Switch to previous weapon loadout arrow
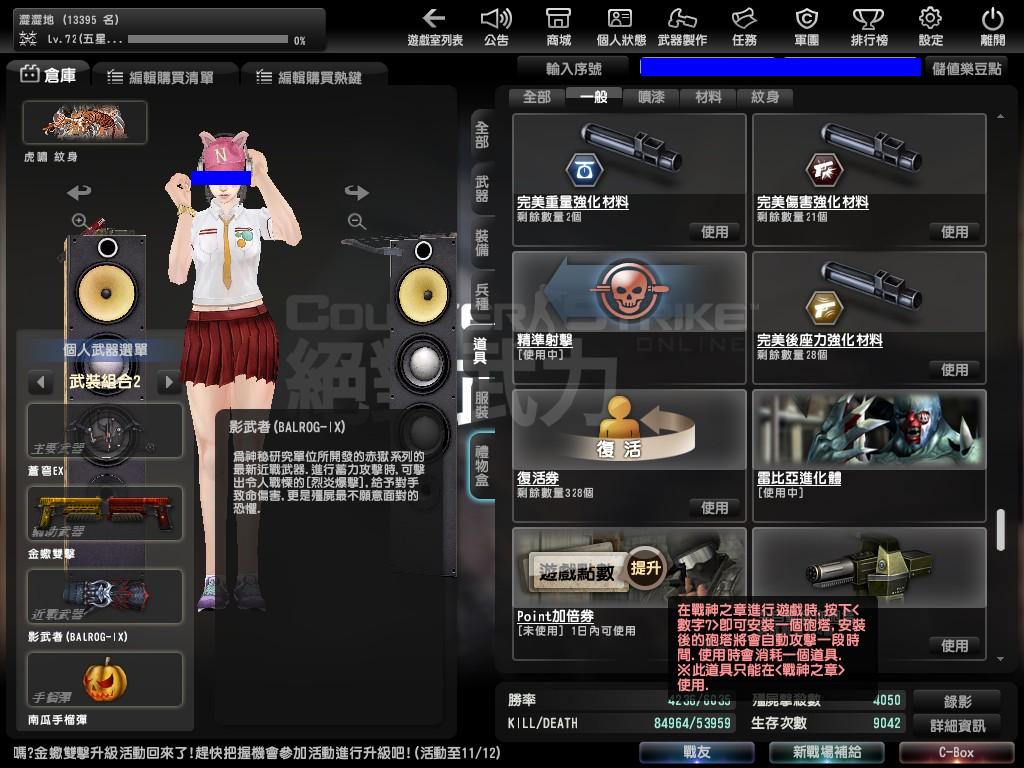 40,381
